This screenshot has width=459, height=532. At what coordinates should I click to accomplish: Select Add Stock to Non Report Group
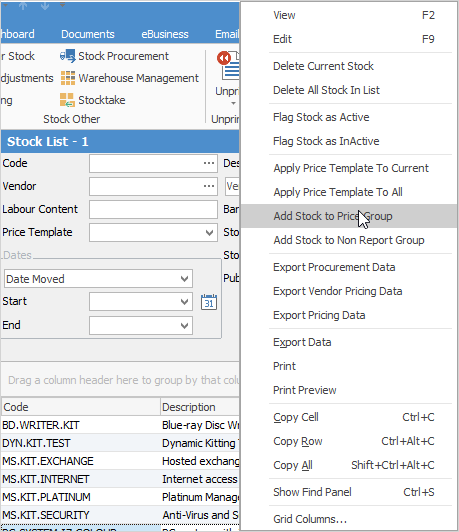[x=349, y=240]
